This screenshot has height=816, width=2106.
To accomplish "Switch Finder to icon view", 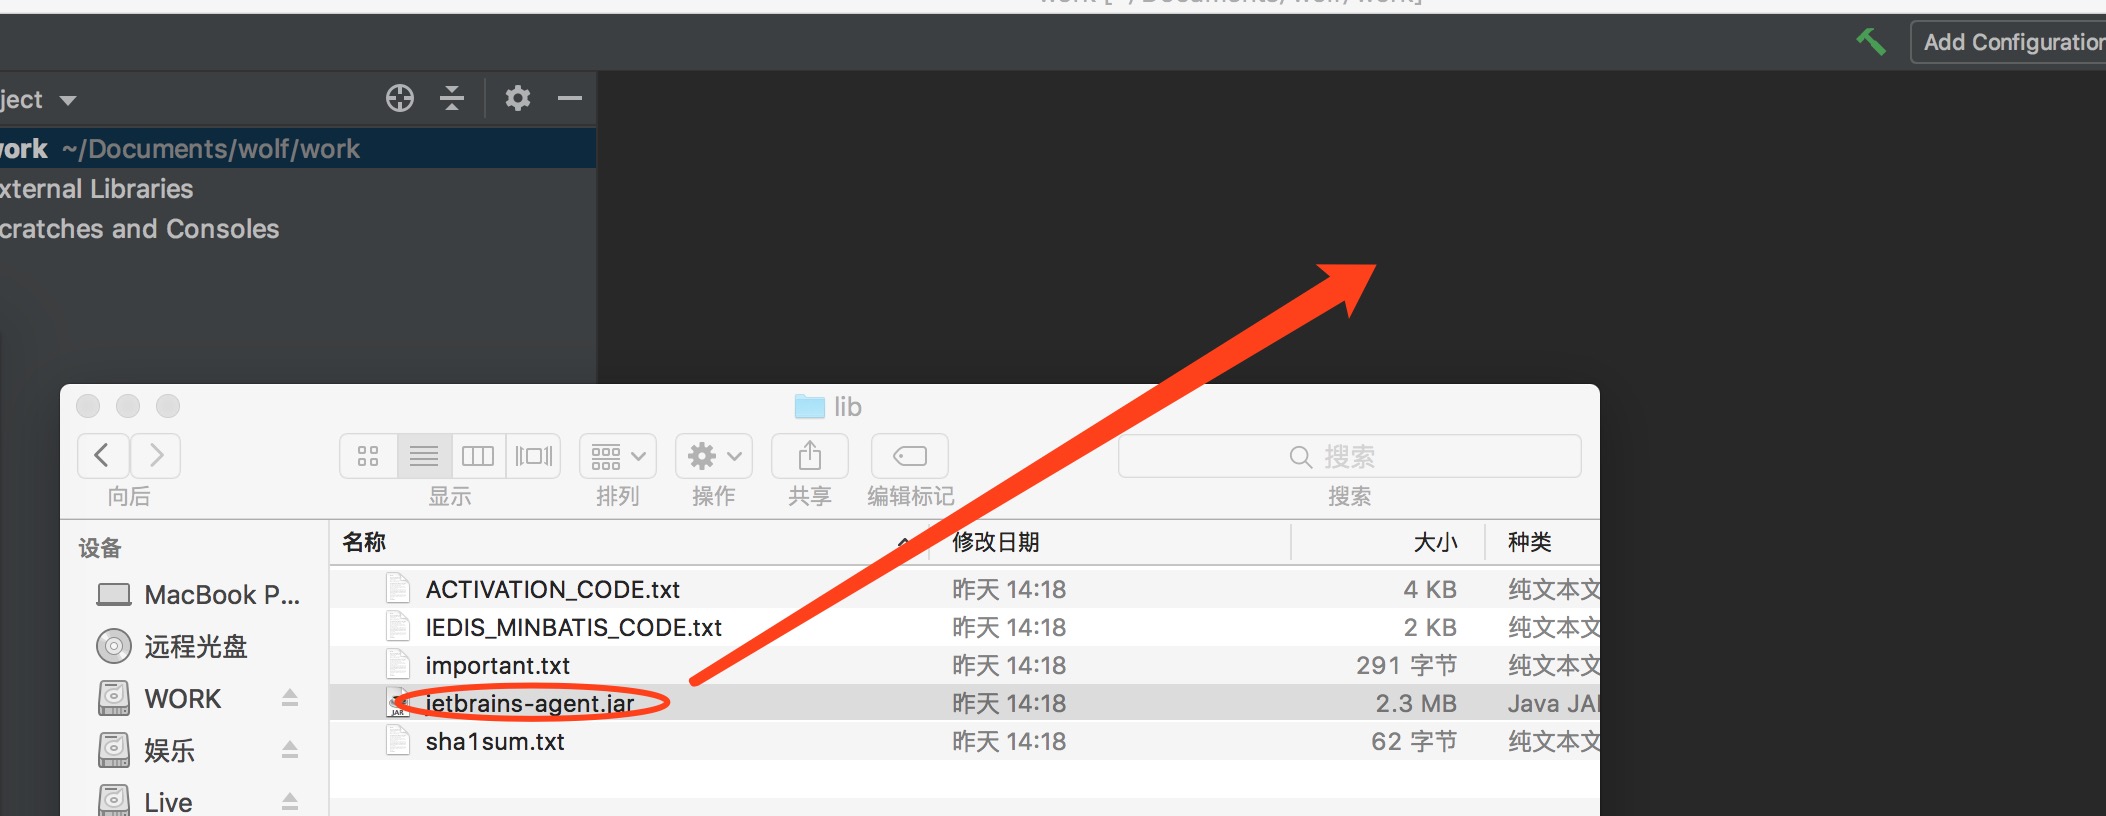I will click(368, 456).
